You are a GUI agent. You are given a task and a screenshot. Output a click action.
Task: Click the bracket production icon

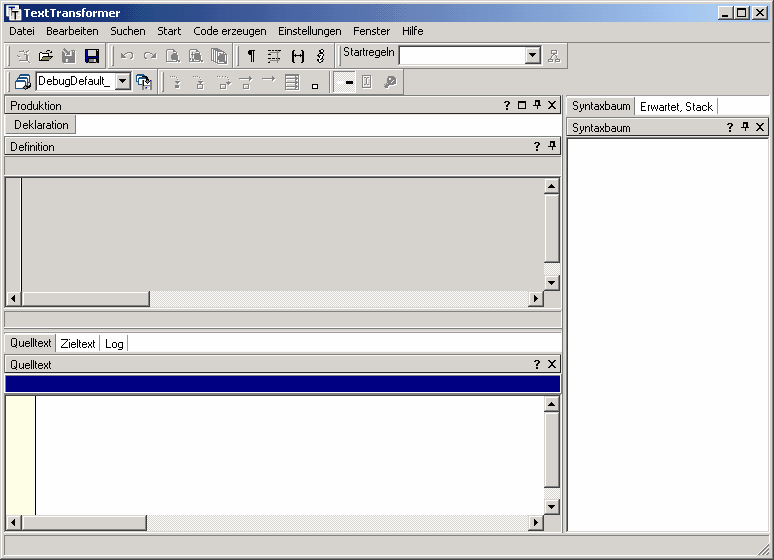point(298,56)
